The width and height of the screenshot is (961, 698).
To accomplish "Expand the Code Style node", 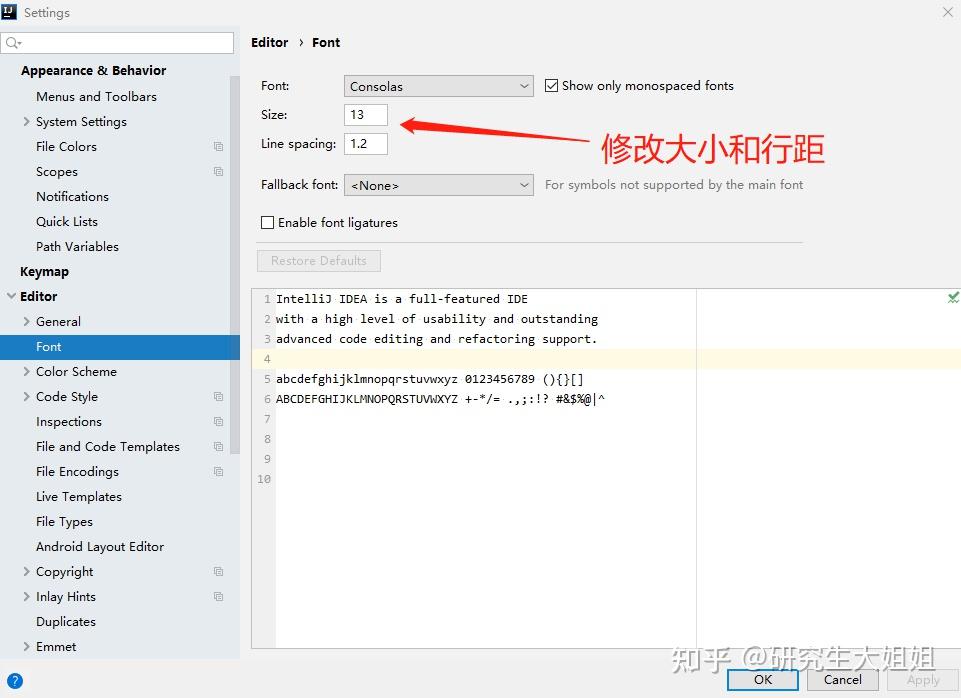I will (x=26, y=396).
